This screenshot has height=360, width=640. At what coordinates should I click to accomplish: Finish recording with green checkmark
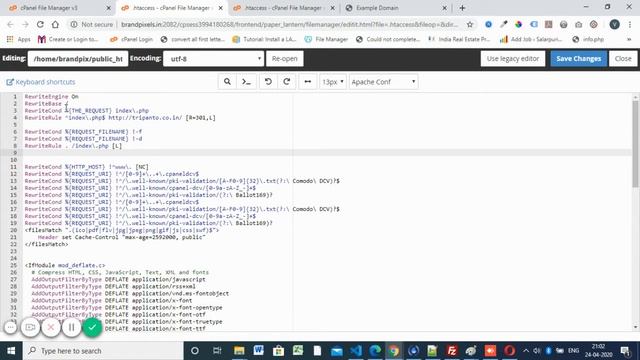click(92, 327)
